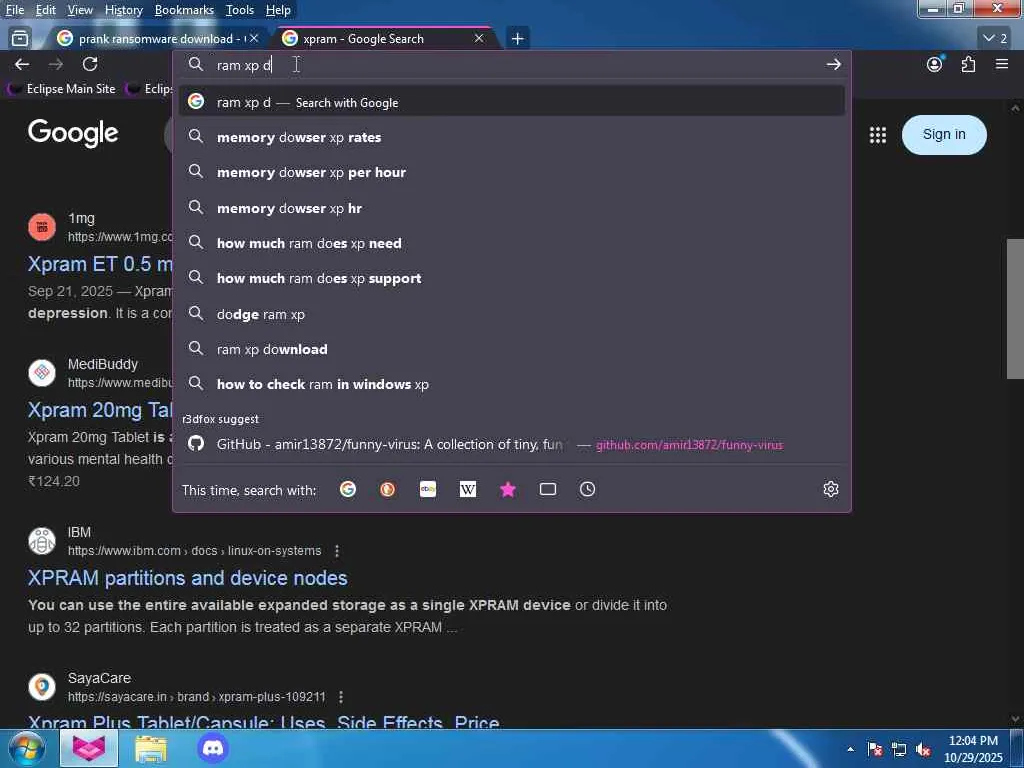The width and height of the screenshot is (1024, 768).
Task: Choose 'ram xp d — Search with Google'
Action: coord(511,102)
